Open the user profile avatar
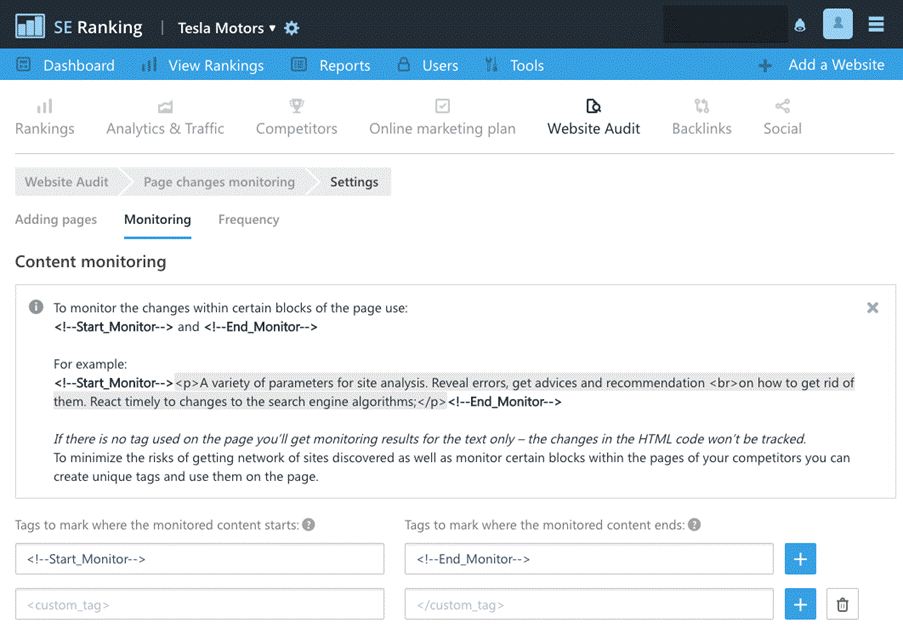 (x=837, y=25)
